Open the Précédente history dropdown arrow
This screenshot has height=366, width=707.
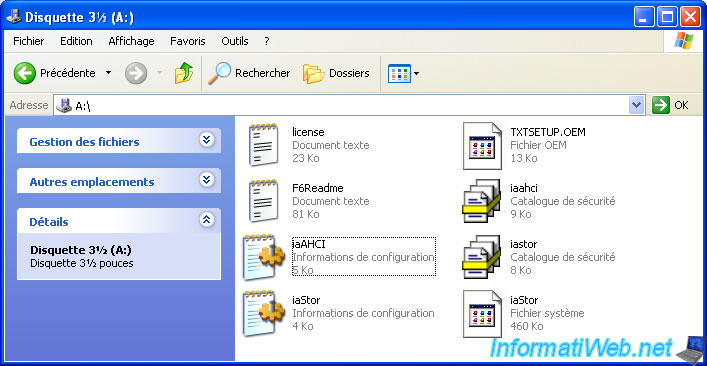[108, 73]
